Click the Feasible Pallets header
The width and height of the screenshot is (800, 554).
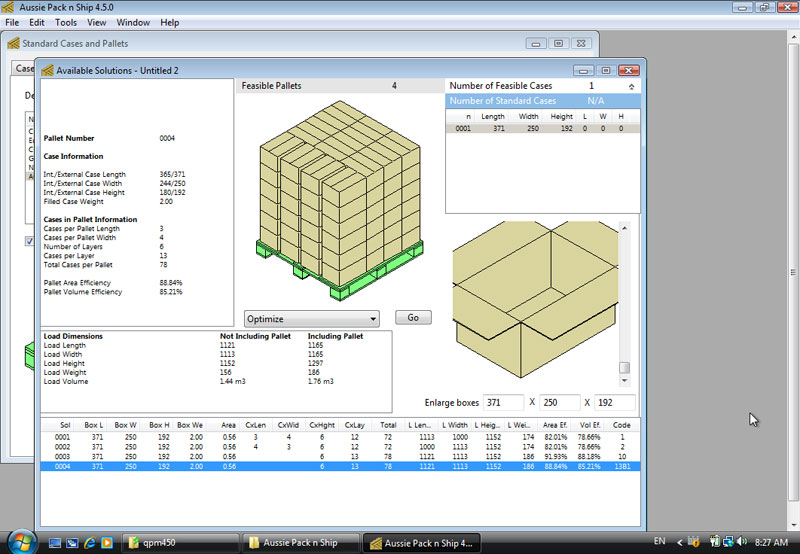coord(340,86)
